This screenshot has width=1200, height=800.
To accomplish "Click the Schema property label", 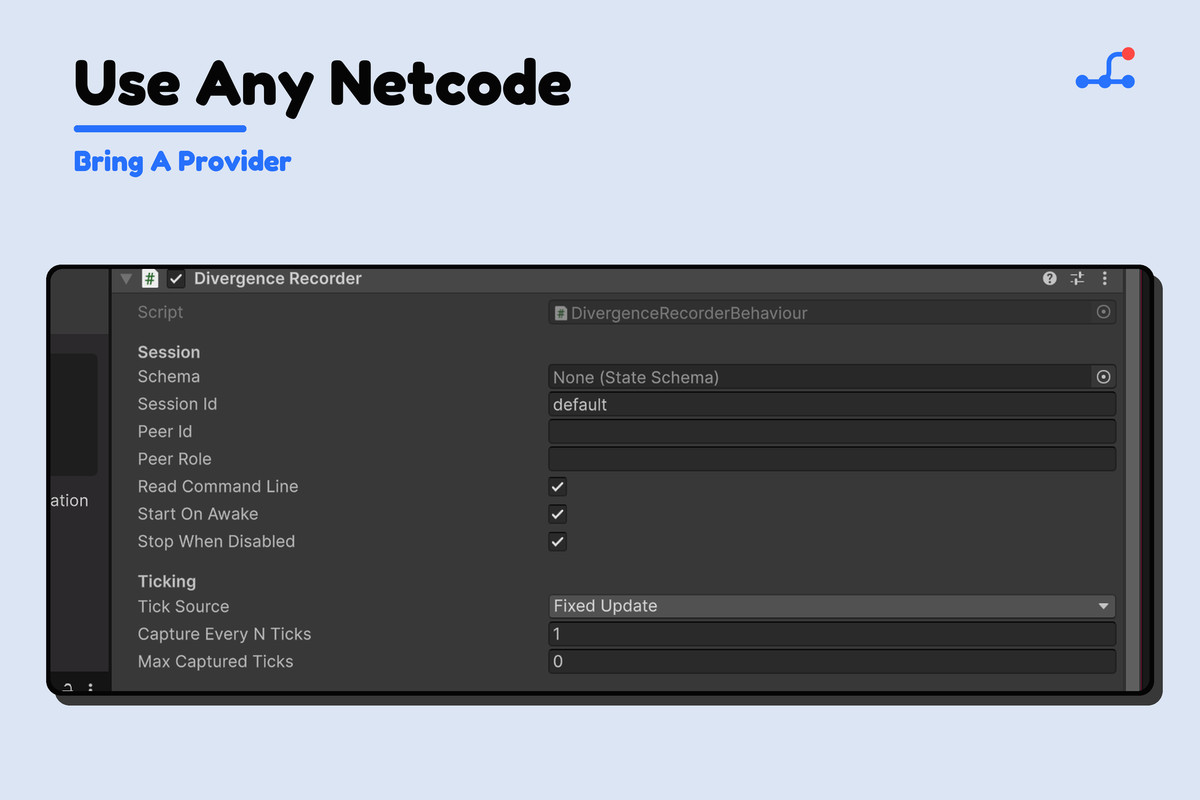I will 169,377.
